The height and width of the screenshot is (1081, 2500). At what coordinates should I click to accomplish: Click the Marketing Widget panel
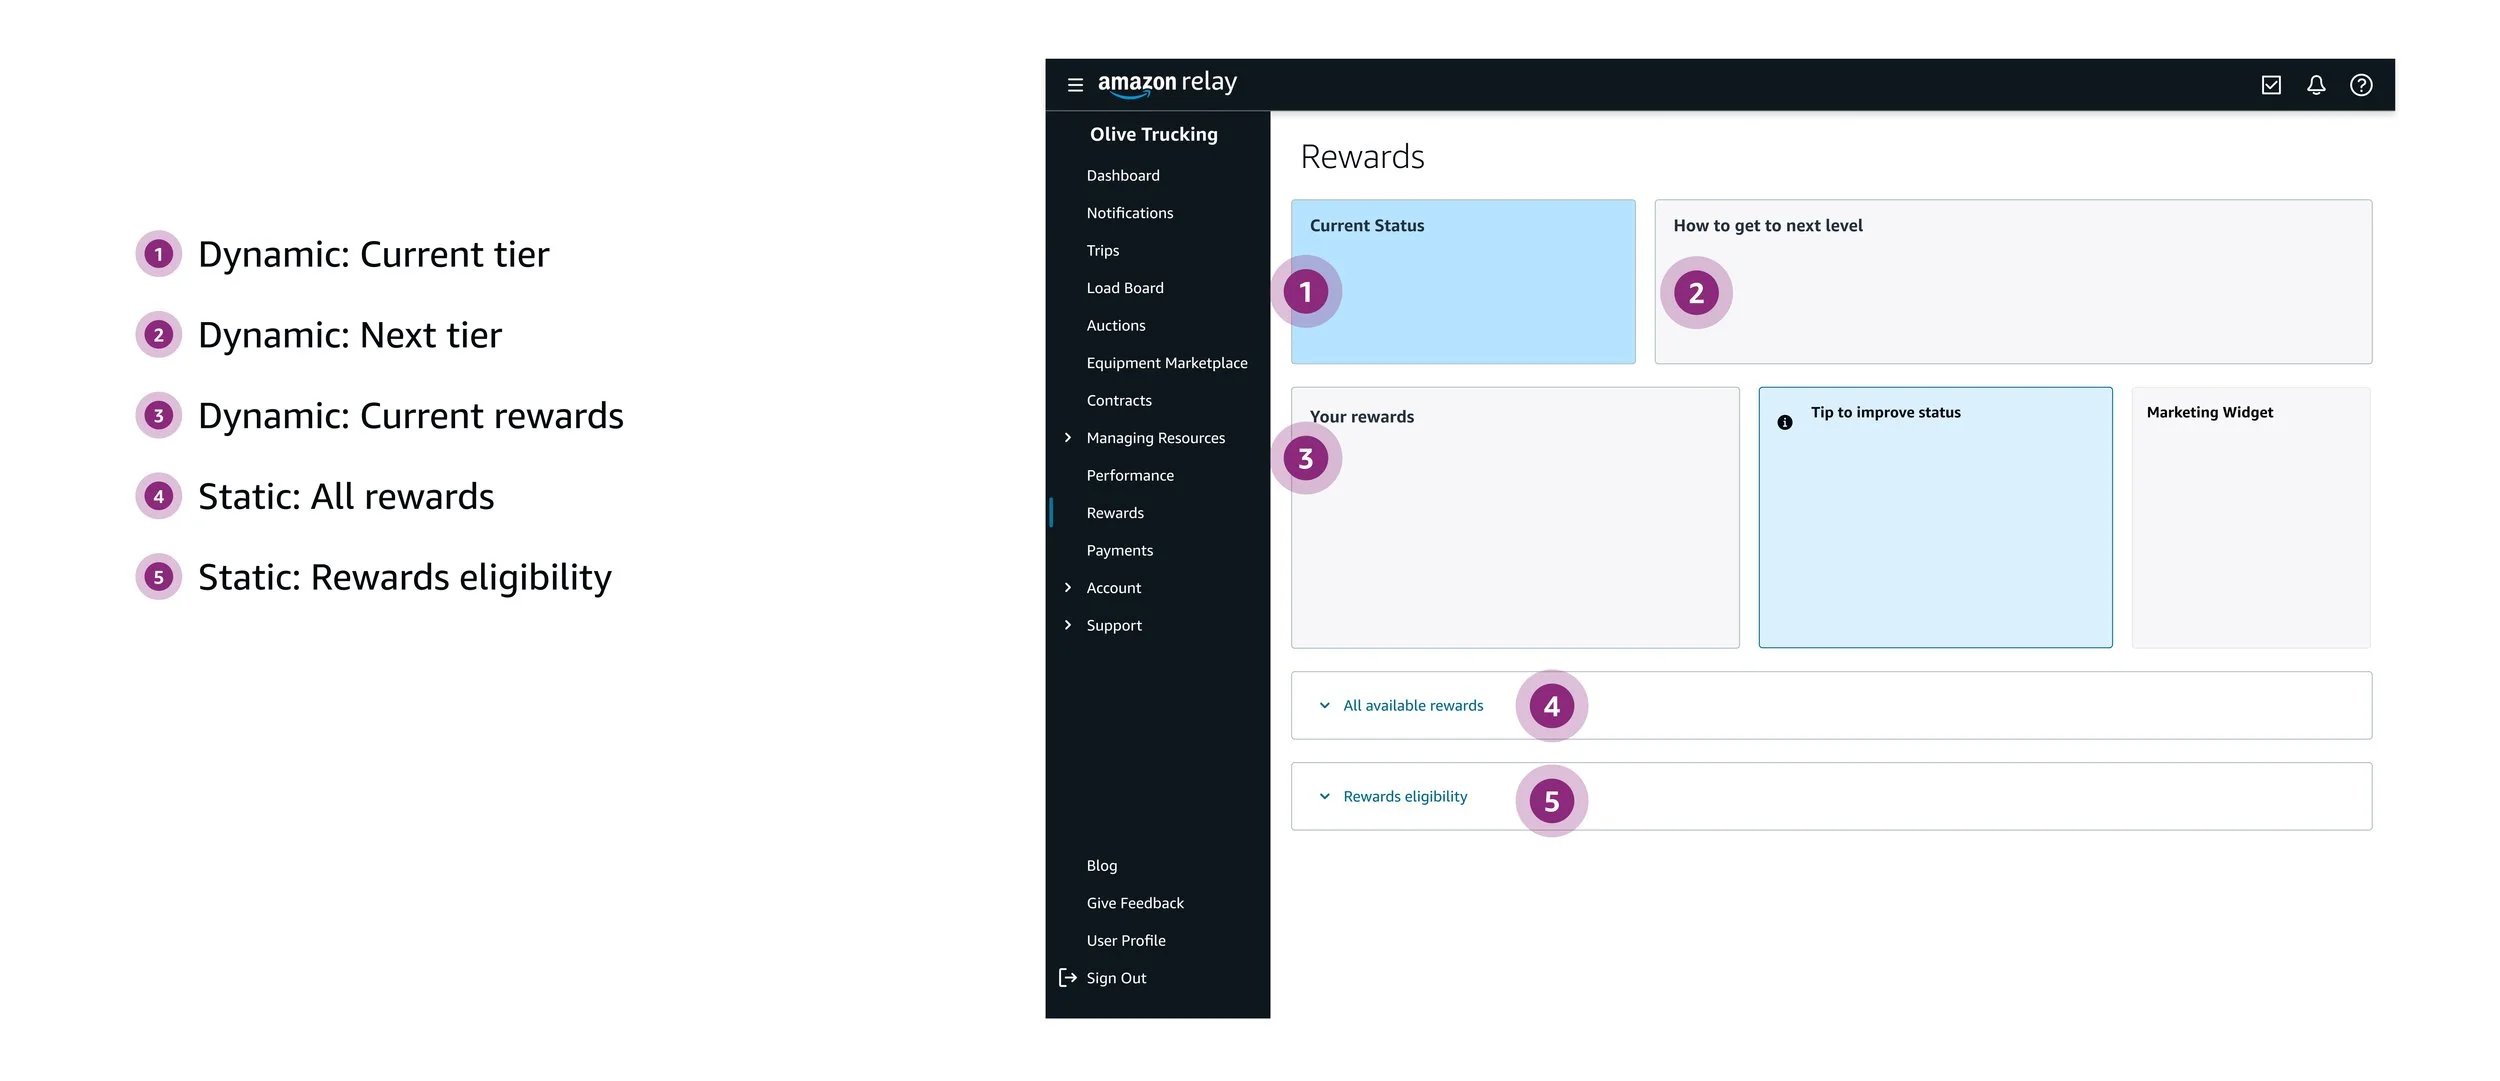pos(2250,517)
